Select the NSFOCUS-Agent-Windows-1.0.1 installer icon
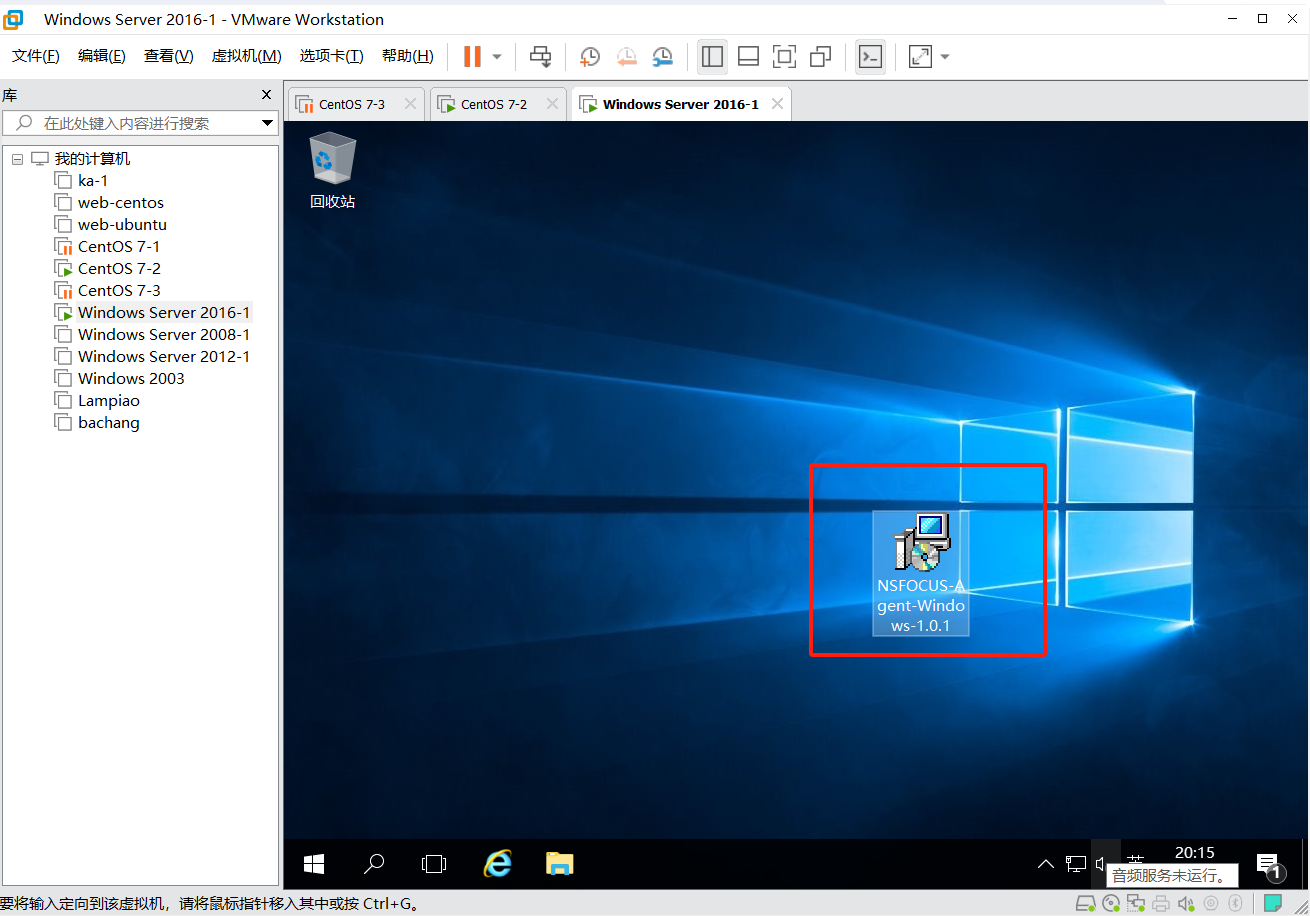This screenshot has width=1310, height=916. click(x=921, y=573)
